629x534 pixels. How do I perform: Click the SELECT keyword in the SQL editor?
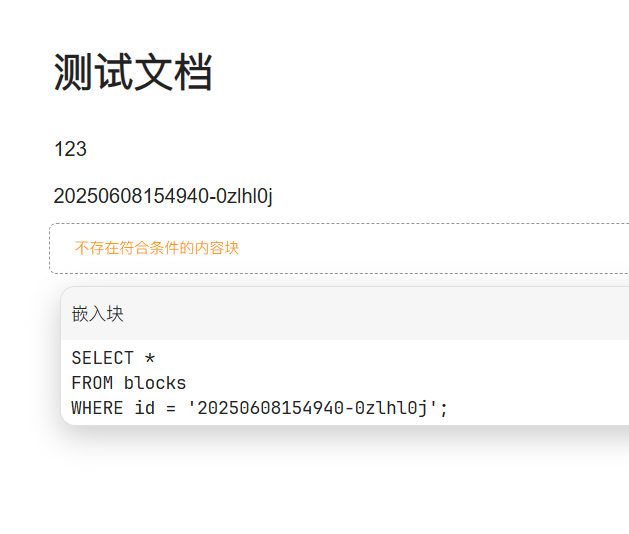point(102,358)
